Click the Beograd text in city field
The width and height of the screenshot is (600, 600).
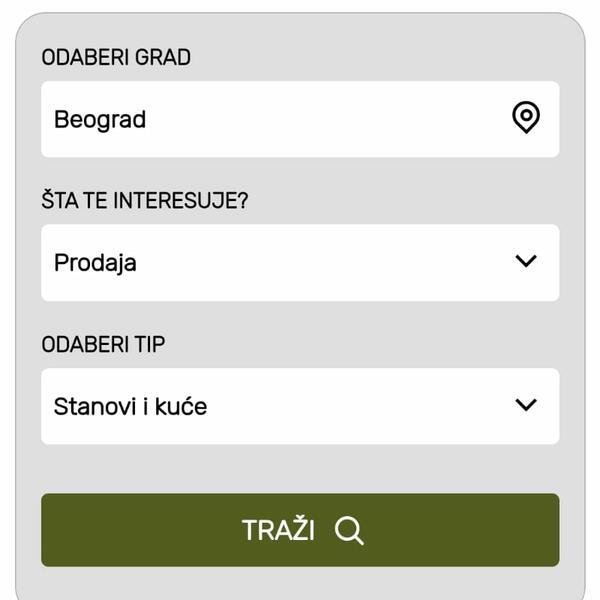pyautogui.click(x=100, y=119)
